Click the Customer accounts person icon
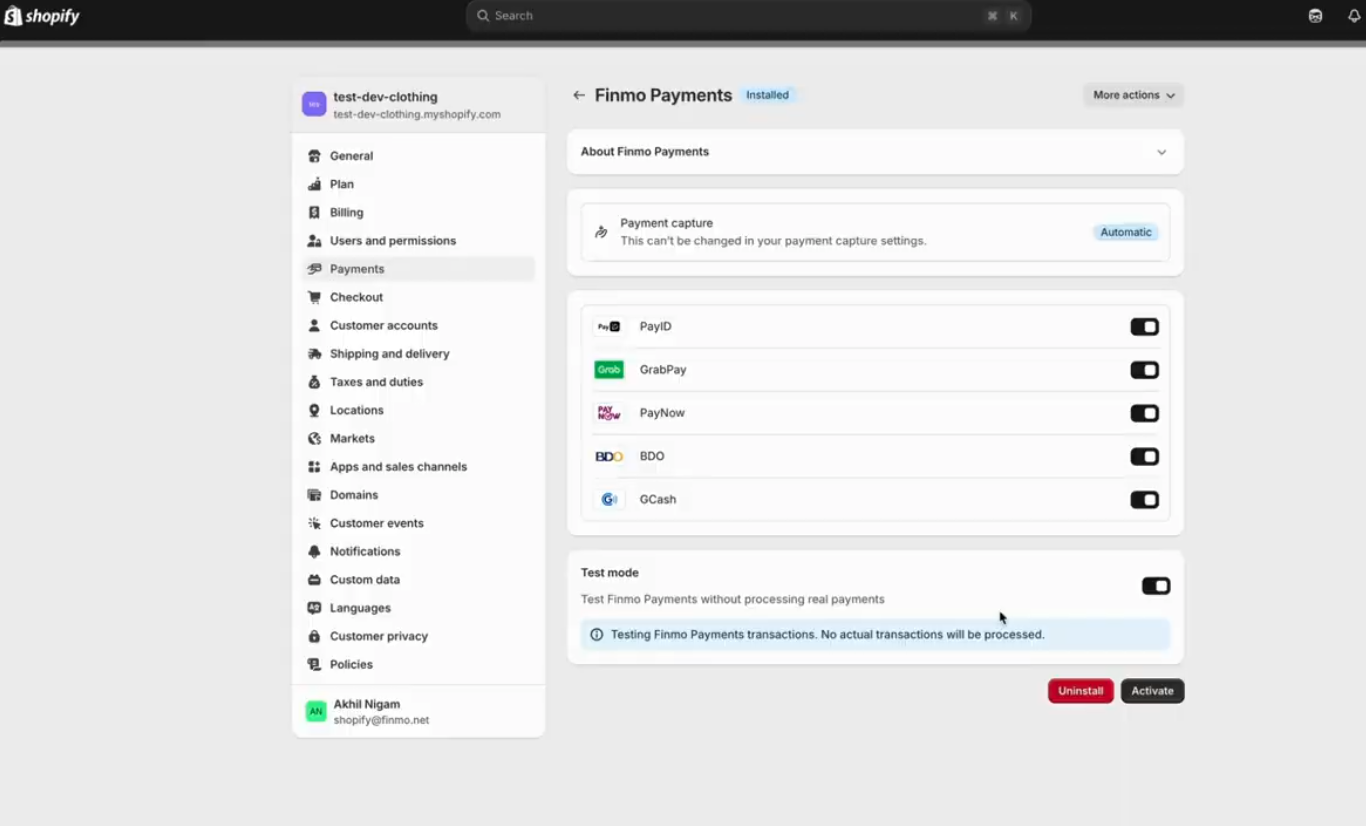Viewport: 1366px width, 826px height. (314, 325)
